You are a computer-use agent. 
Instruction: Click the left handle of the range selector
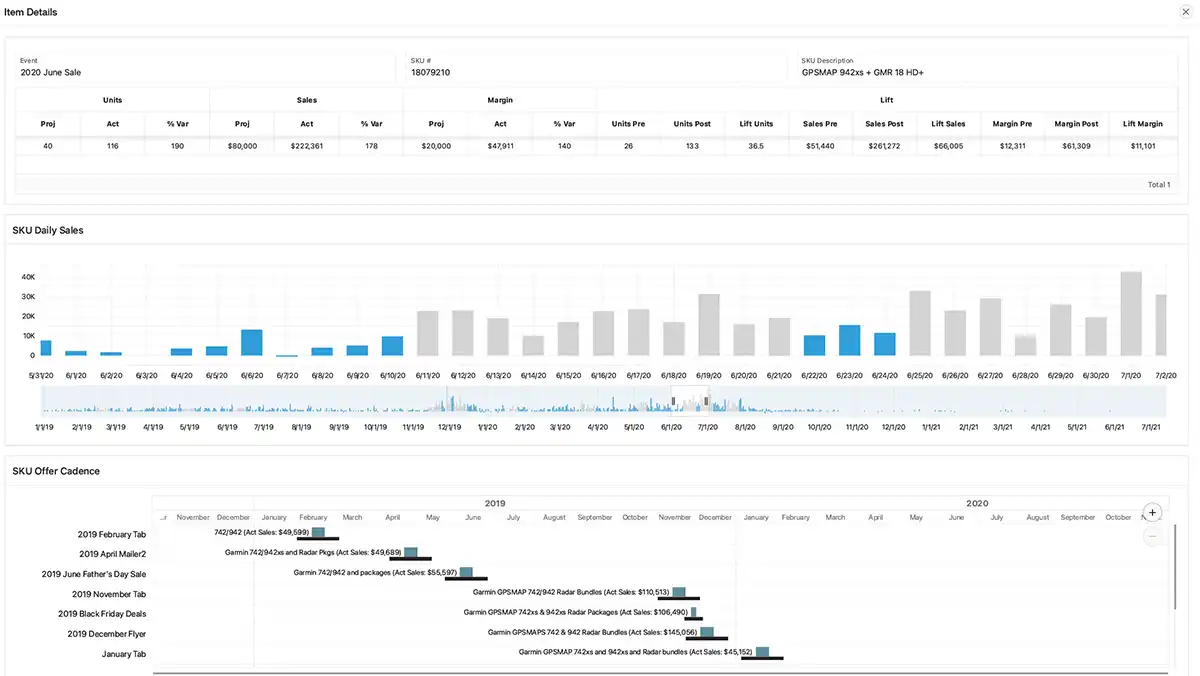tap(673, 401)
